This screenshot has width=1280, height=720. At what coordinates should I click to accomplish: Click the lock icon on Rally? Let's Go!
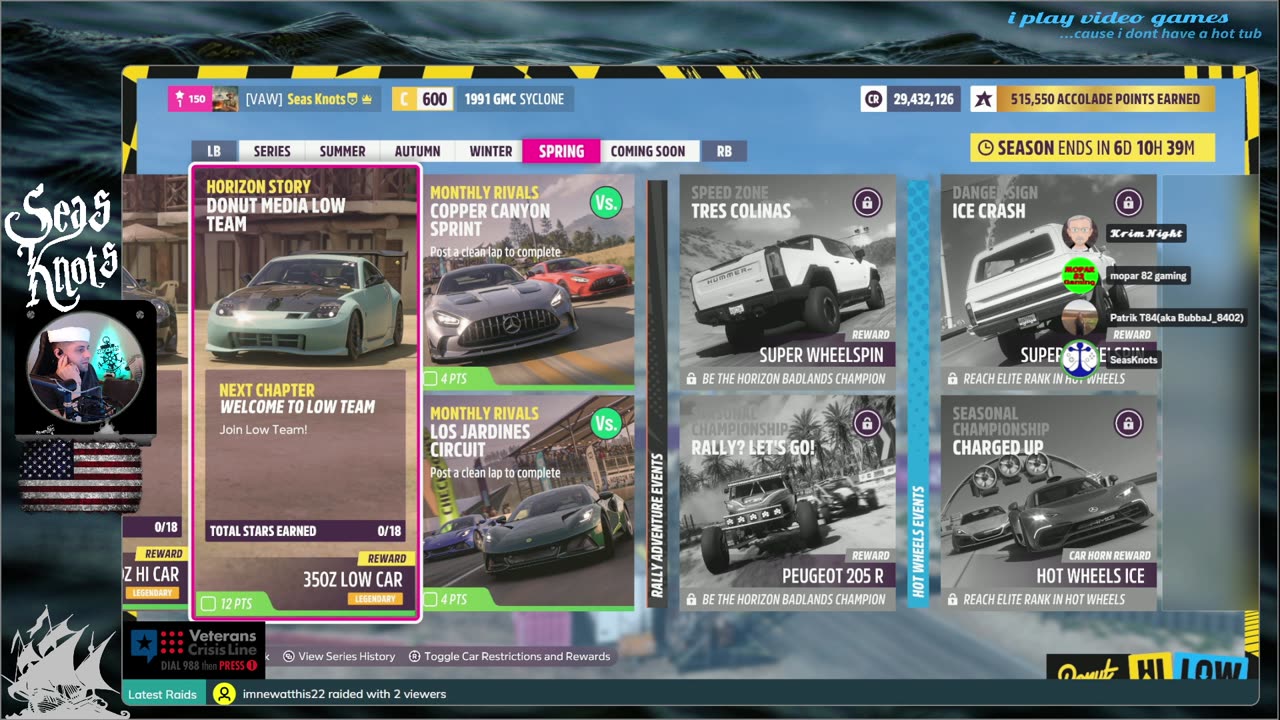click(x=867, y=424)
